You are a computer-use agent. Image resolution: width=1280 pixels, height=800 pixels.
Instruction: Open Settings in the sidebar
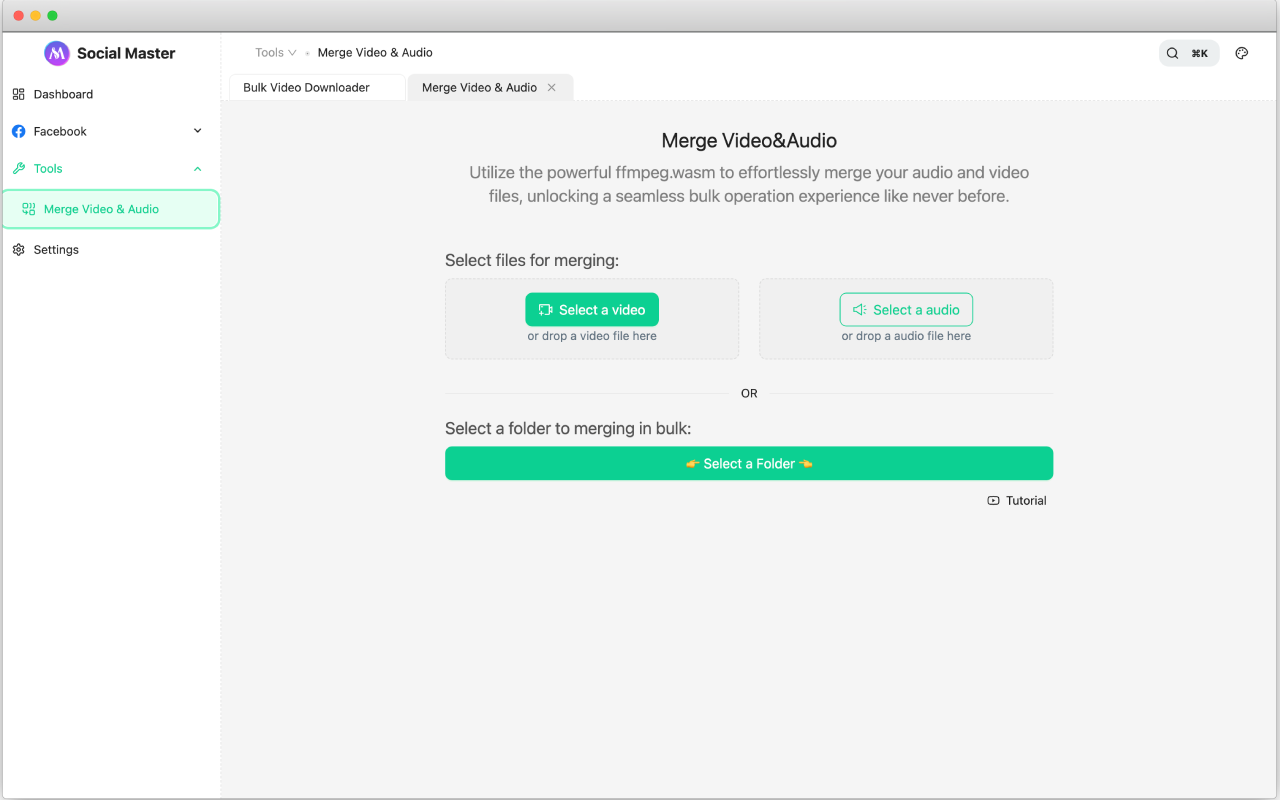(x=110, y=250)
